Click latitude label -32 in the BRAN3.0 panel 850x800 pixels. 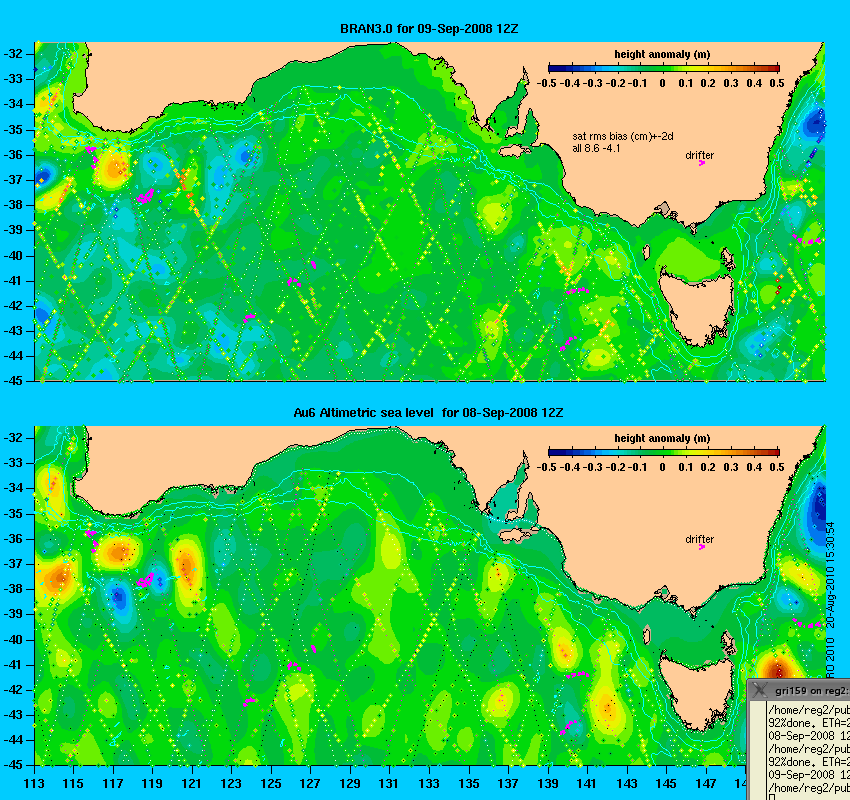pos(14,54)
